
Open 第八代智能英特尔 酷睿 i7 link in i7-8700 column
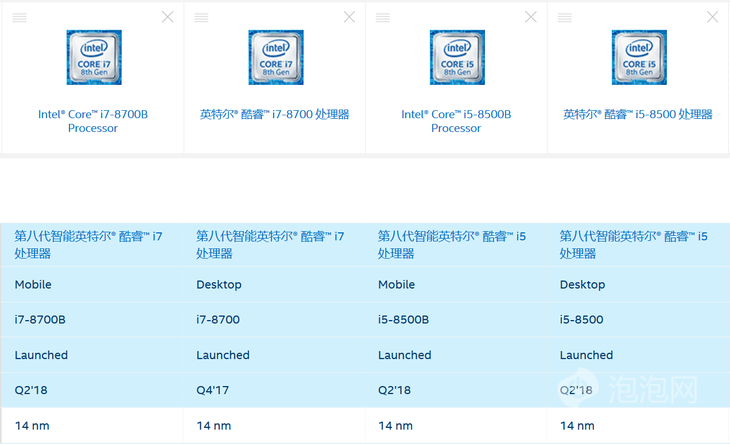(x=270, y=244)
